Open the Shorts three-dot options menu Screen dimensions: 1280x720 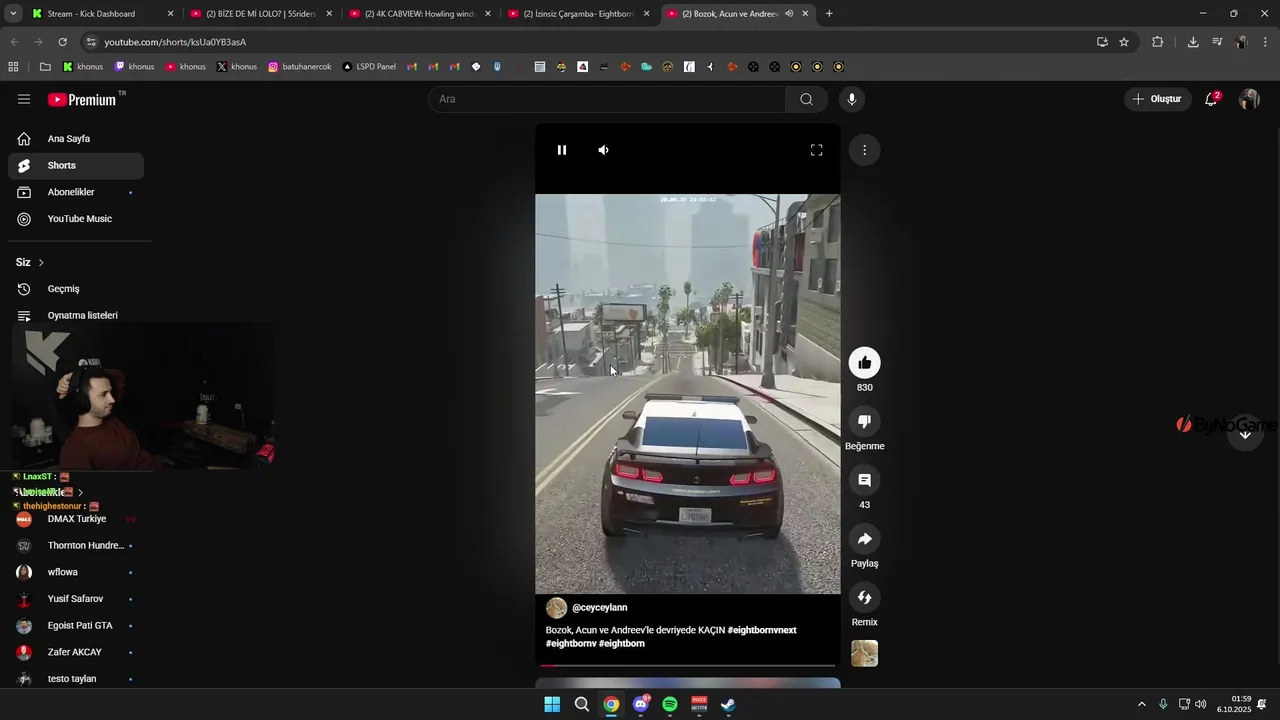click(x=864, y=150)
